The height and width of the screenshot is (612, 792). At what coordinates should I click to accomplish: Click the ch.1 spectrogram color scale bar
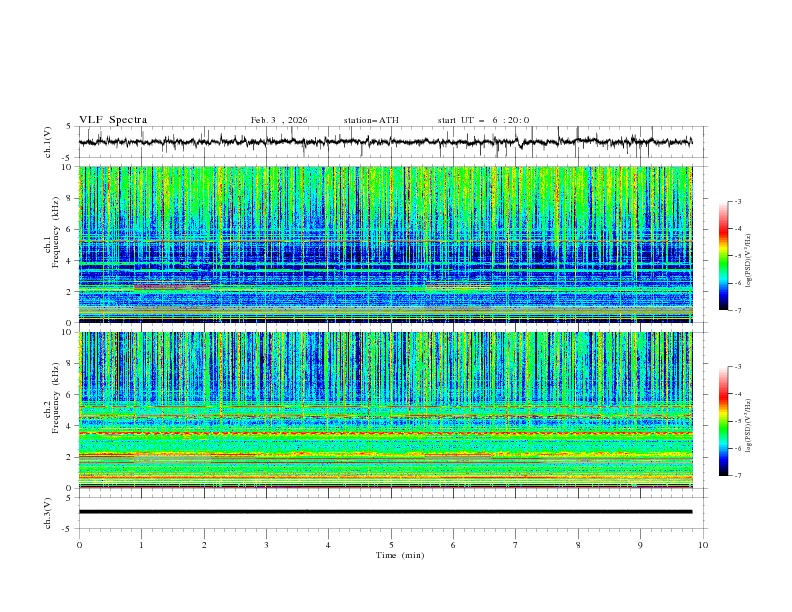723,255
